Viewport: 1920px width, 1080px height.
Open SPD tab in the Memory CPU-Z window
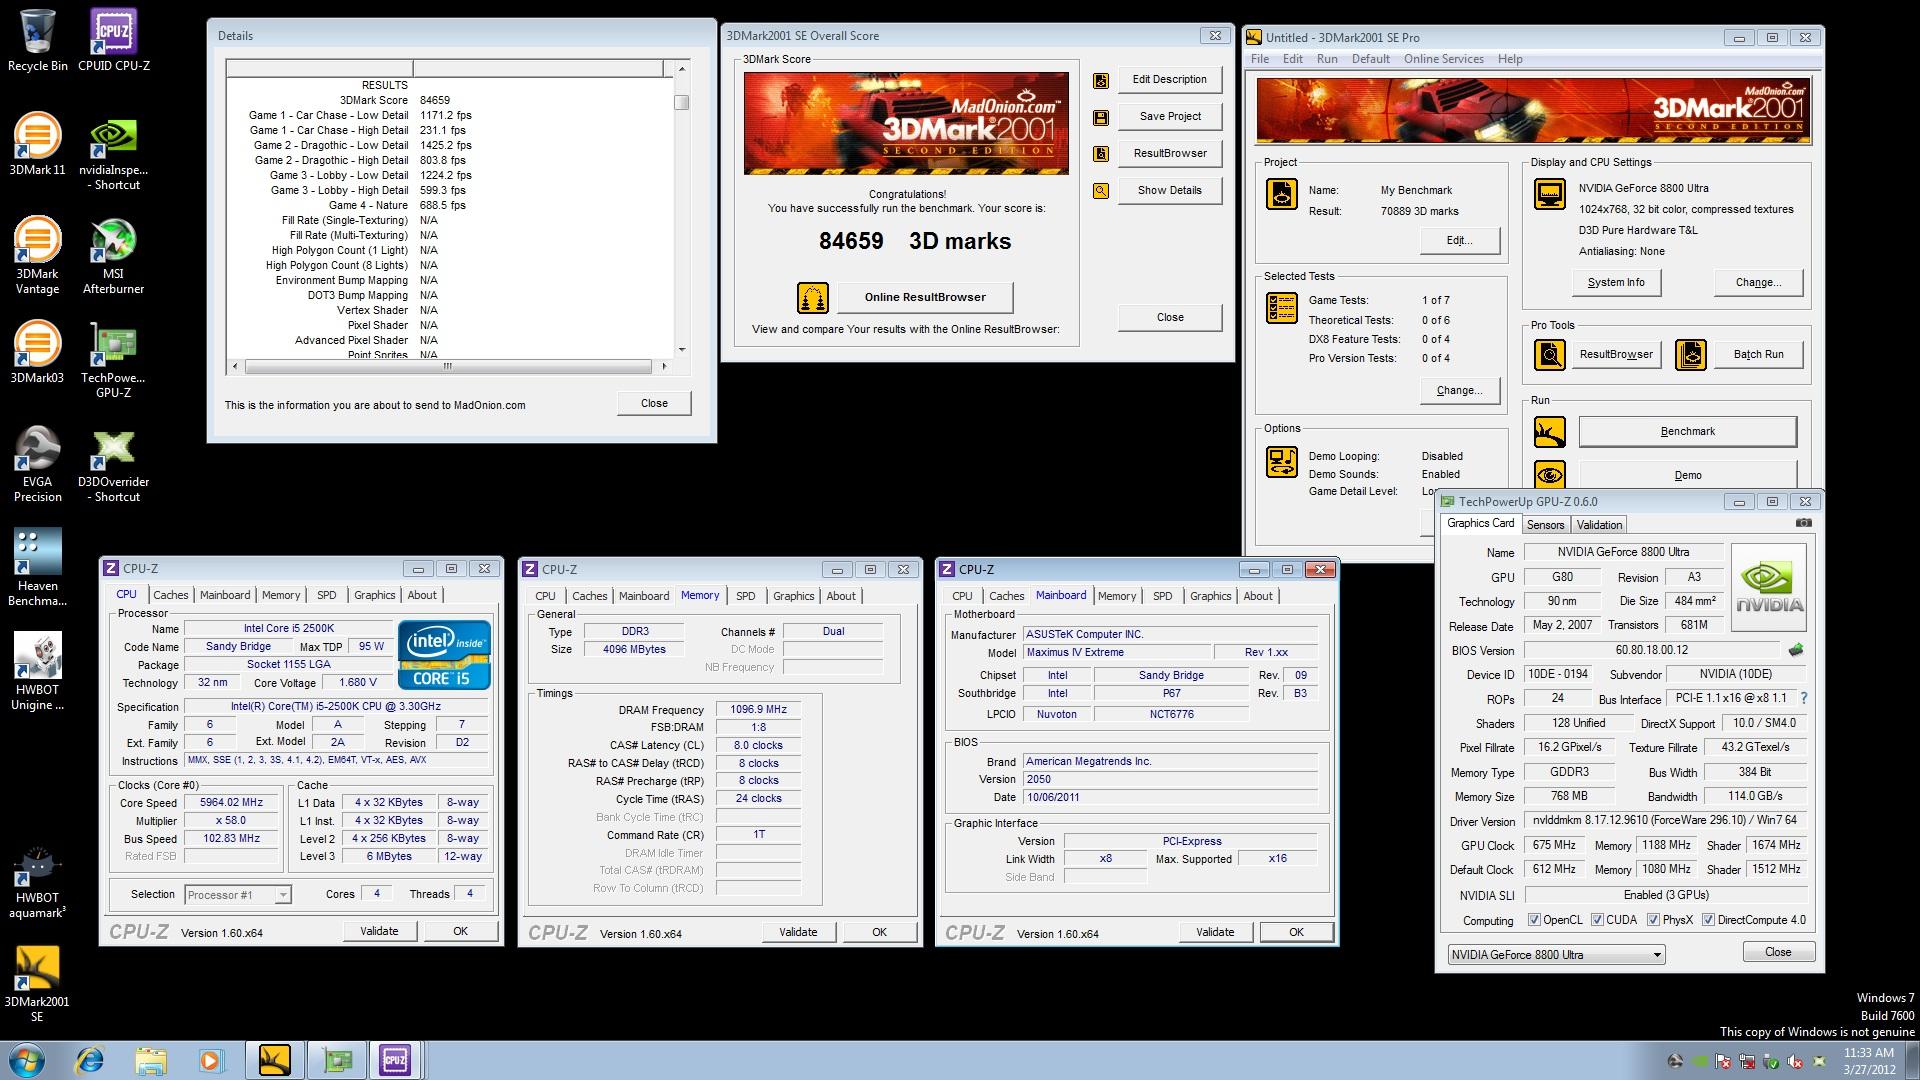[x=746, y=596]
